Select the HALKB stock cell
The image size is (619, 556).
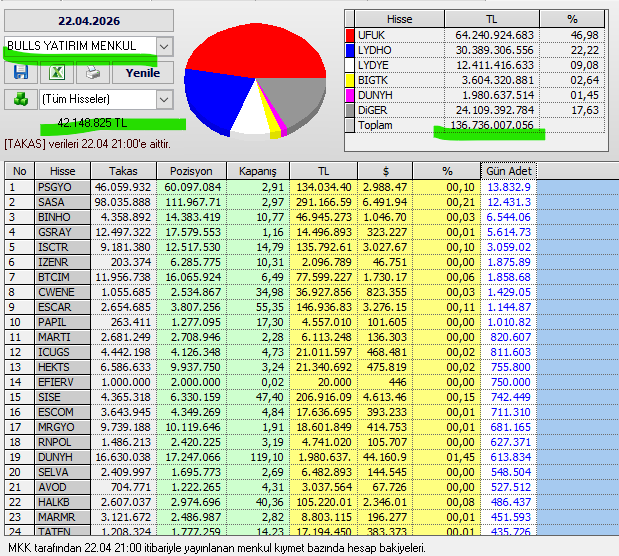62,502
